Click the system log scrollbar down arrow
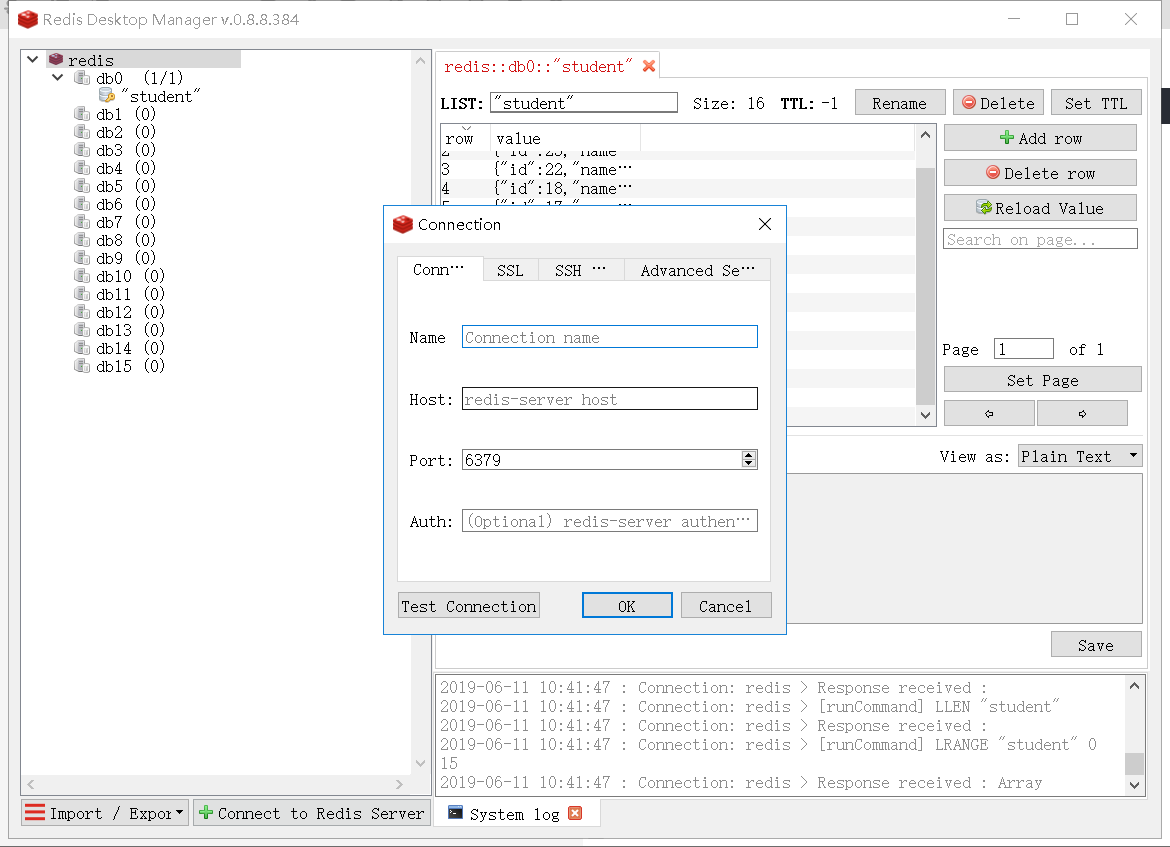Image resolution: width=1170 pixels, height=847 pixels. click(x=1134, y=784)
